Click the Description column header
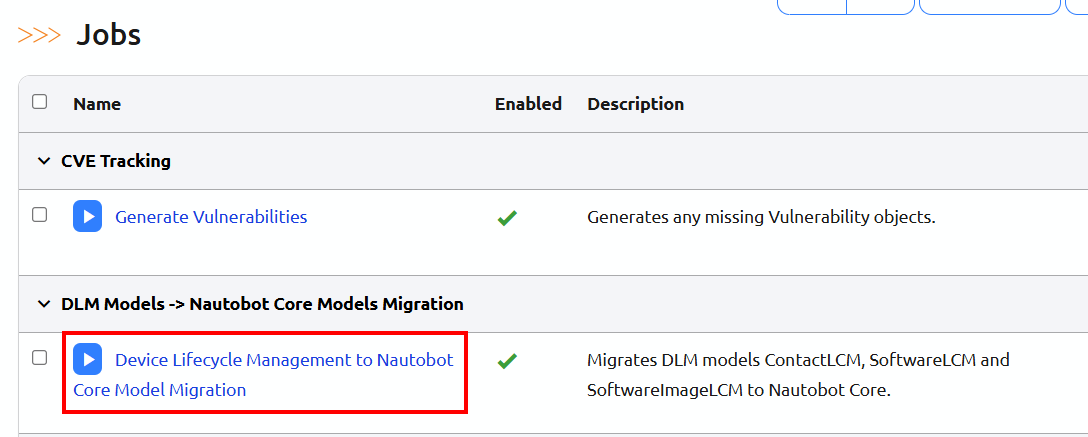The width and height of the screenshot is (1088, 437). [x=635, y=104]
